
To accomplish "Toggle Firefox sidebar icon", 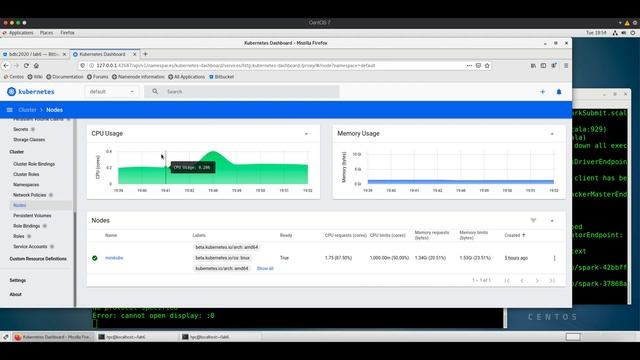I will coord(543,65).
